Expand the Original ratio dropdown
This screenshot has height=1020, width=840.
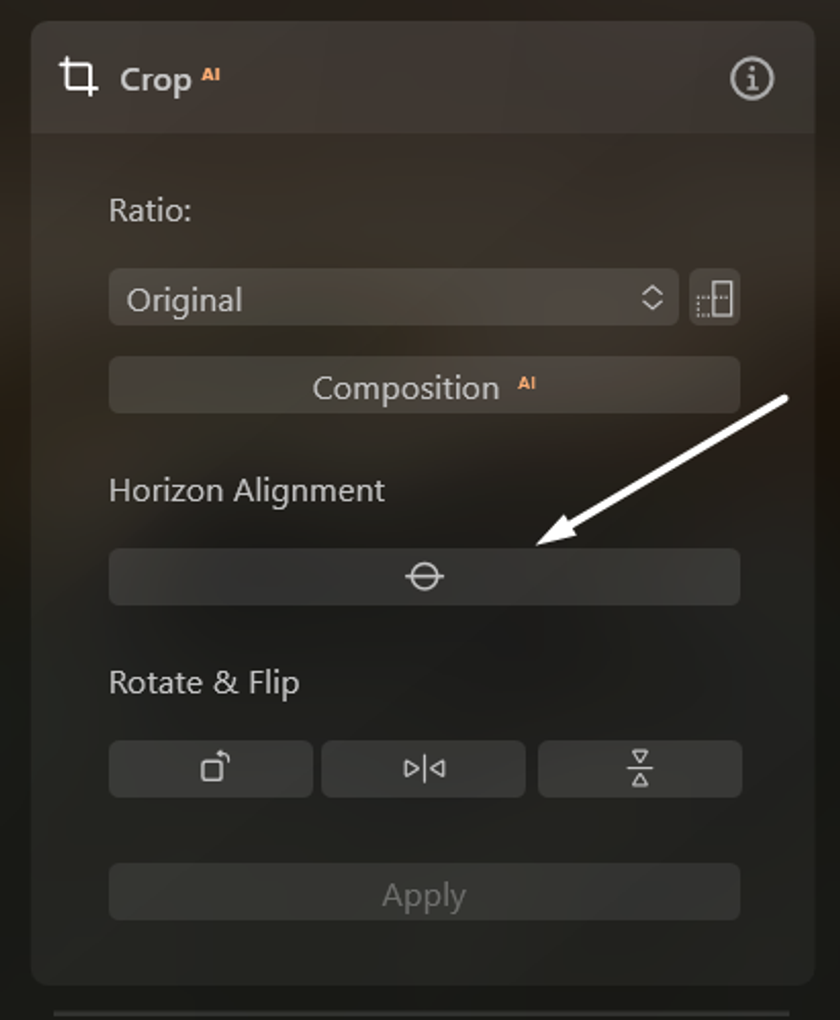394,297
